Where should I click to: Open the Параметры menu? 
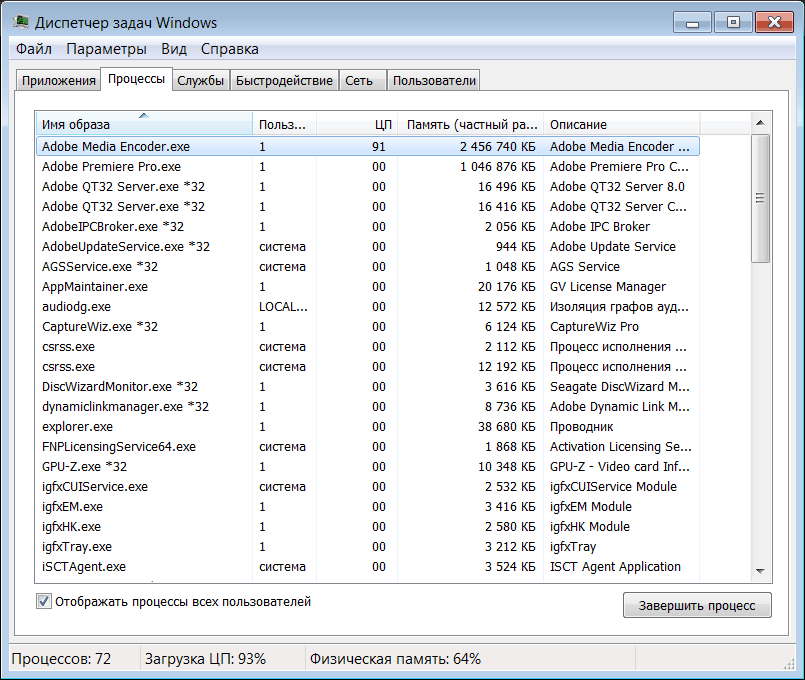pyautogui.click(x=106, y=49)
